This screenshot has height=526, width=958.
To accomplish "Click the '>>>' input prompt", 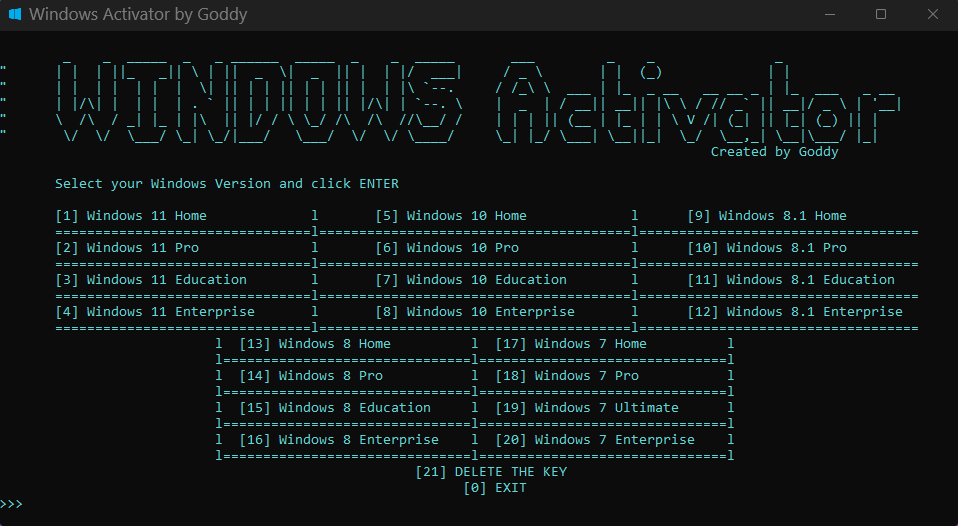I will (11, 504).
